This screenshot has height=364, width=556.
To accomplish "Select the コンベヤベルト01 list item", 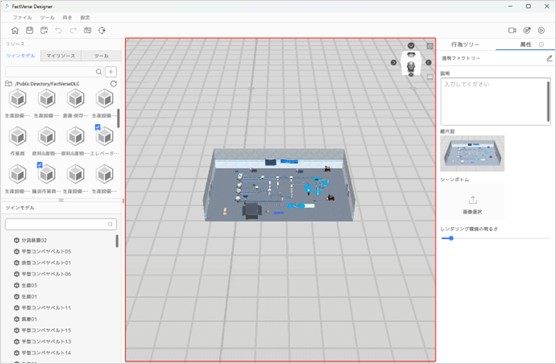I will [46, 263].
